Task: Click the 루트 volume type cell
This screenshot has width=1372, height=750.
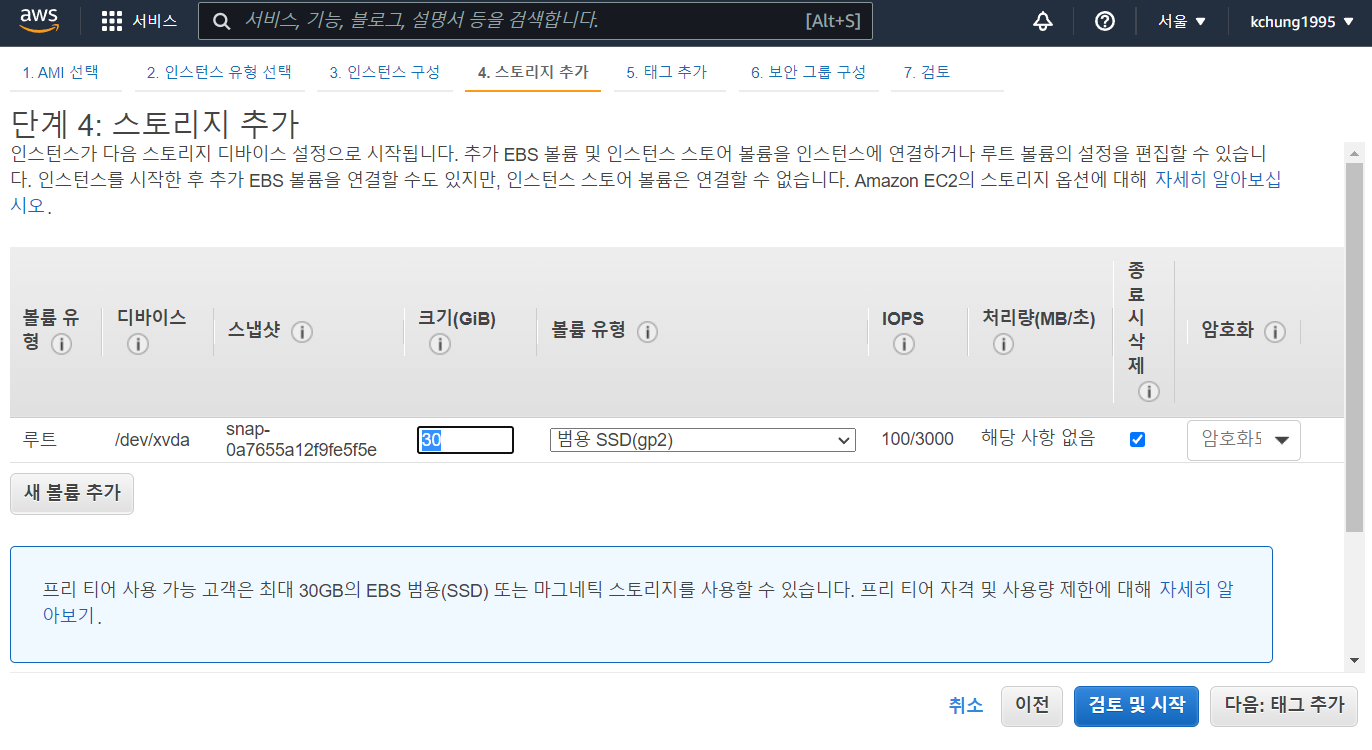Action: point(40,439)
